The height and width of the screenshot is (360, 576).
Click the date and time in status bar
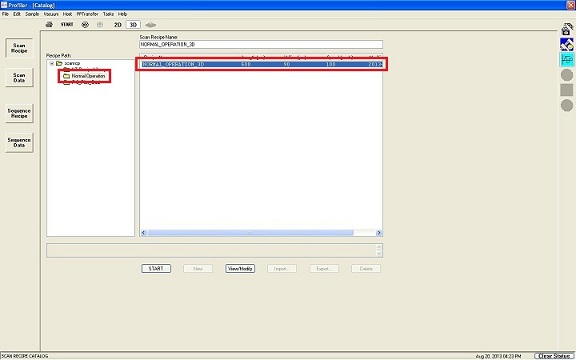point(498,356)
